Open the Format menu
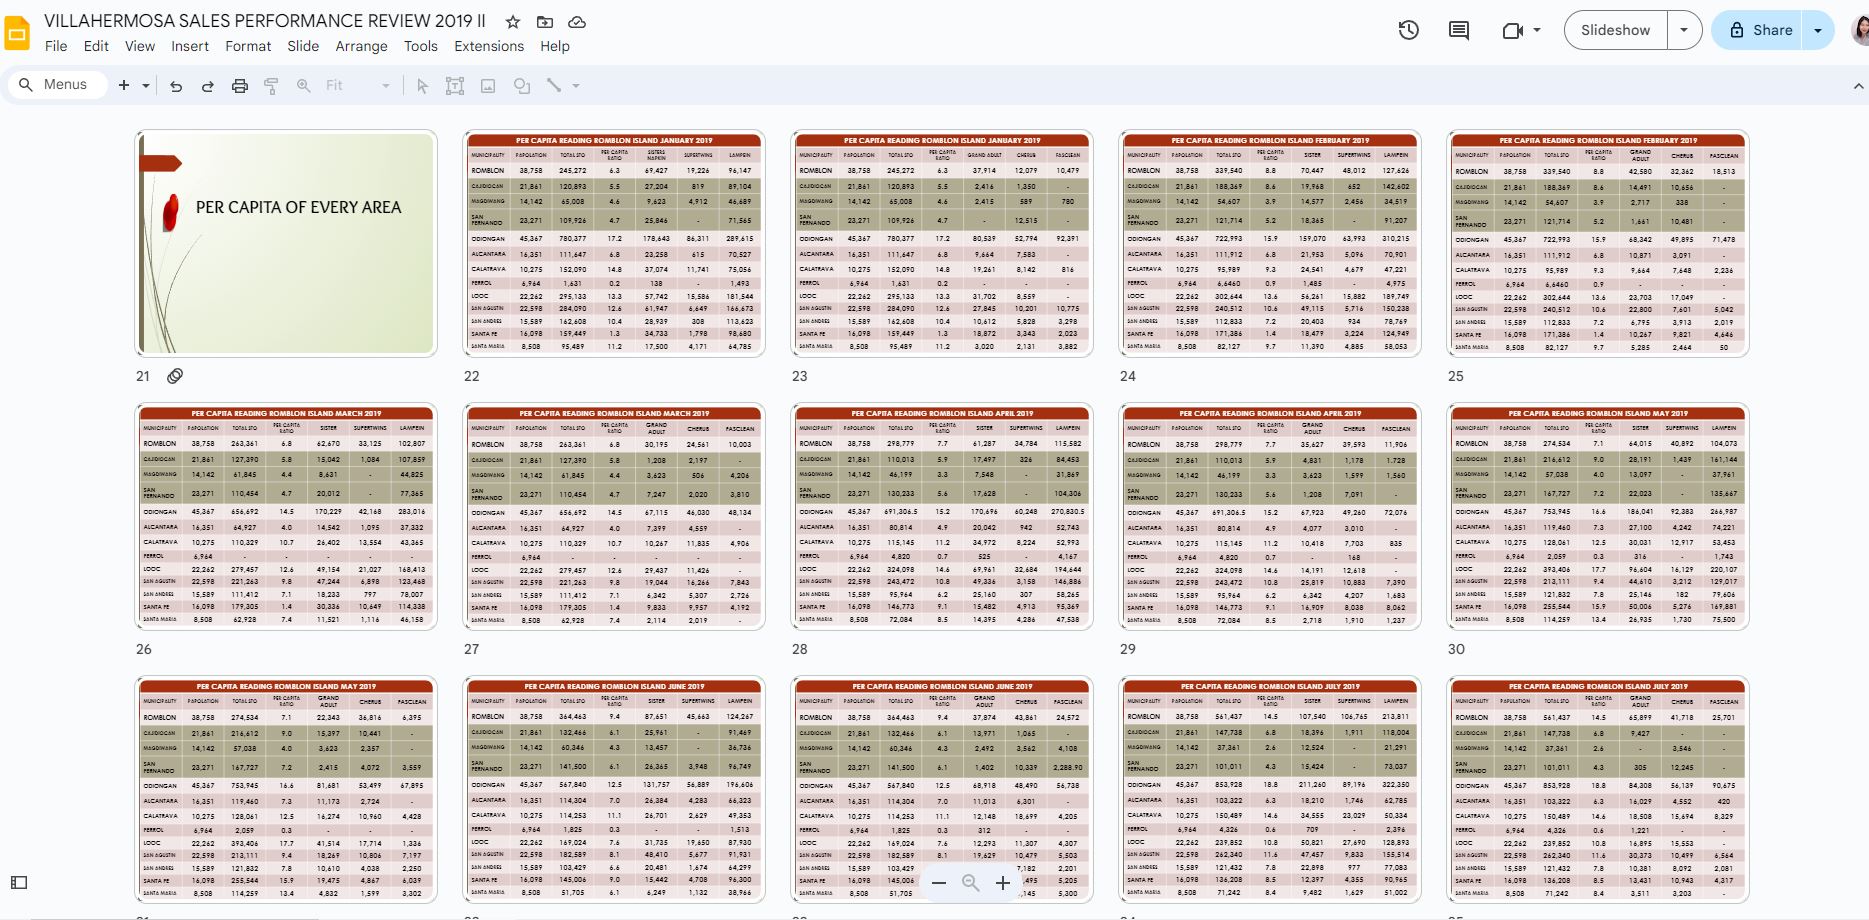 point(248,46)
